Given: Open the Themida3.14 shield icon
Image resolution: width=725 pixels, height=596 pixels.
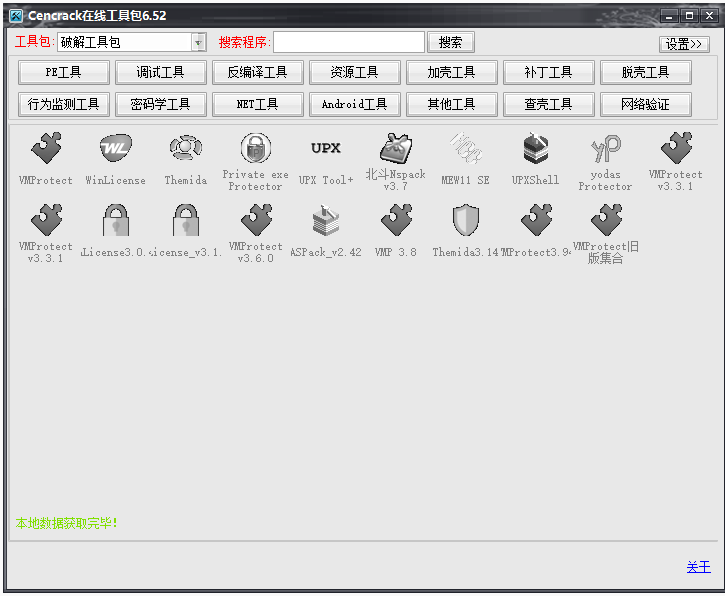Looking at the screenshot, I should point(465,221).
